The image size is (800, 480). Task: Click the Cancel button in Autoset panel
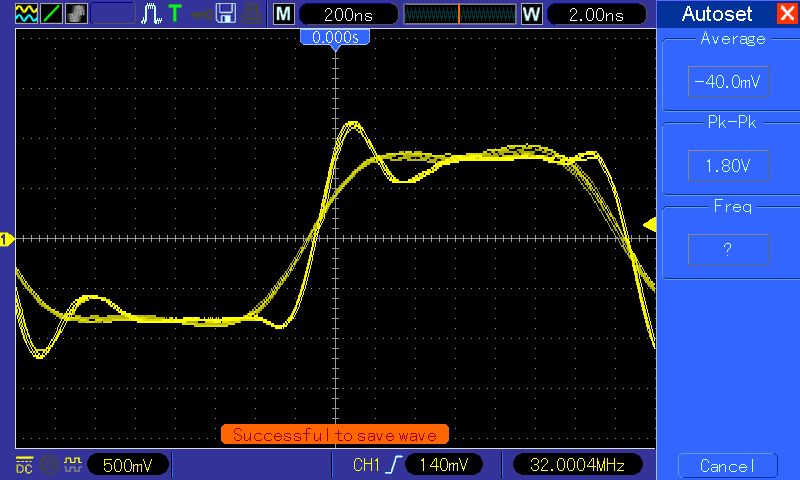pyautogui.click(x=728, y=466)
